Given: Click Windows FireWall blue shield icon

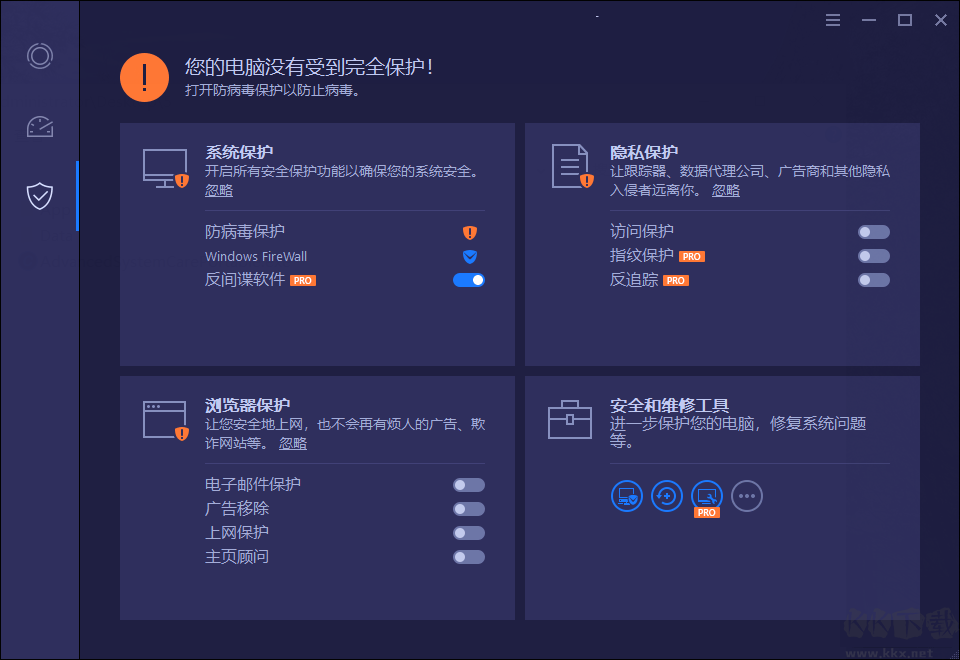Looking at the screenshot, I should click(x=470, y=256).
